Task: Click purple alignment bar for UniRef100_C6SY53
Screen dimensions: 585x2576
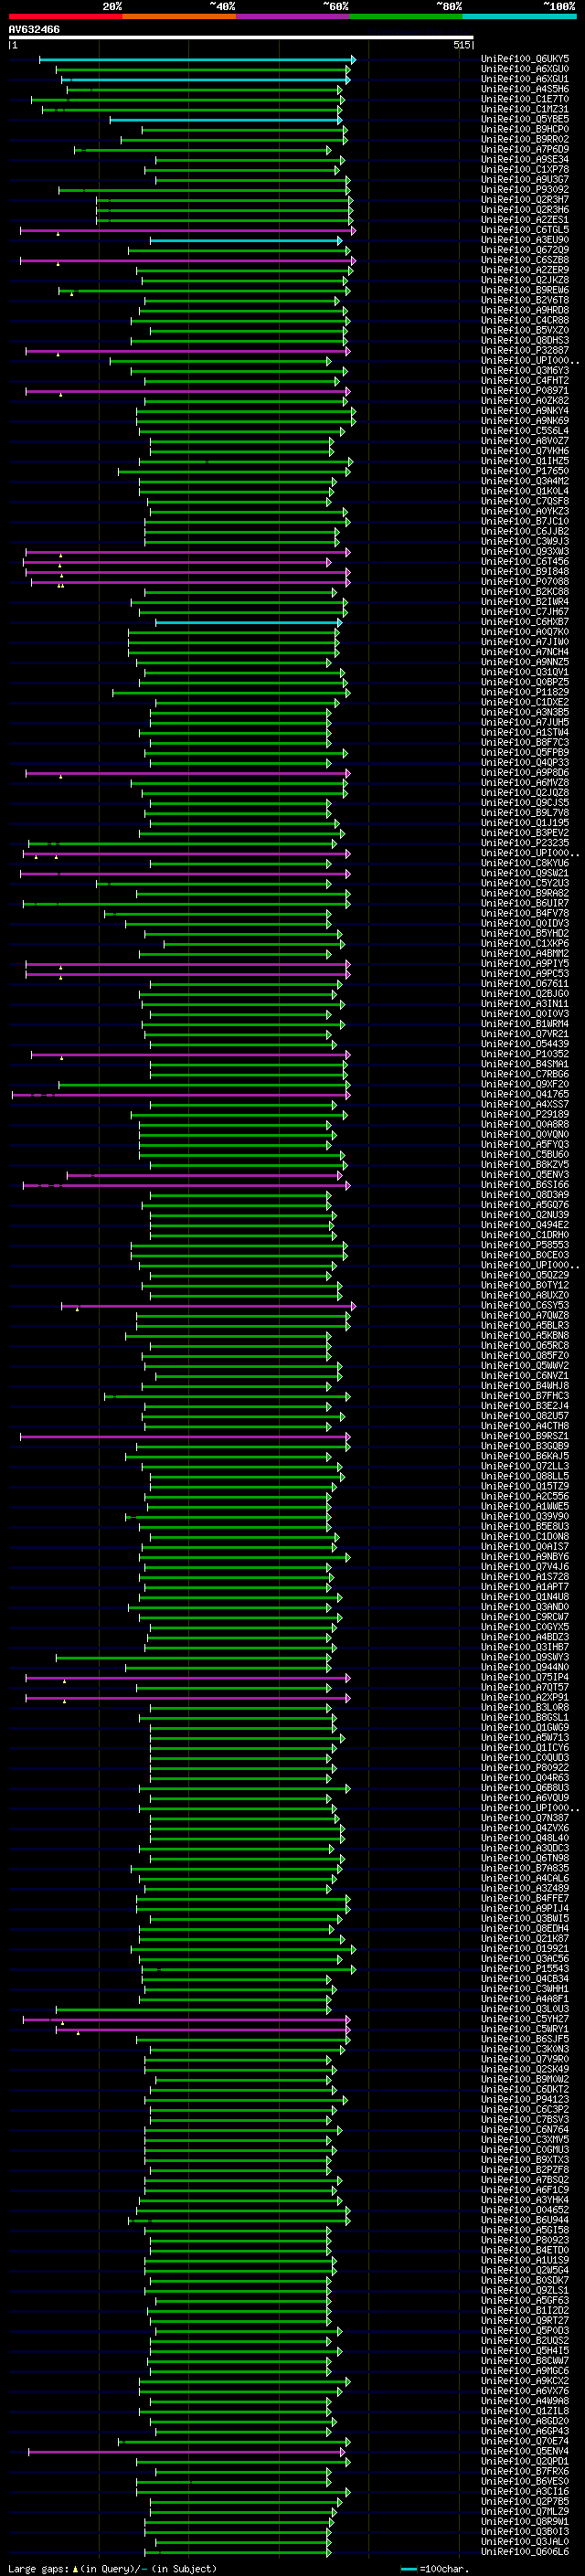Action: (208, 1306)
